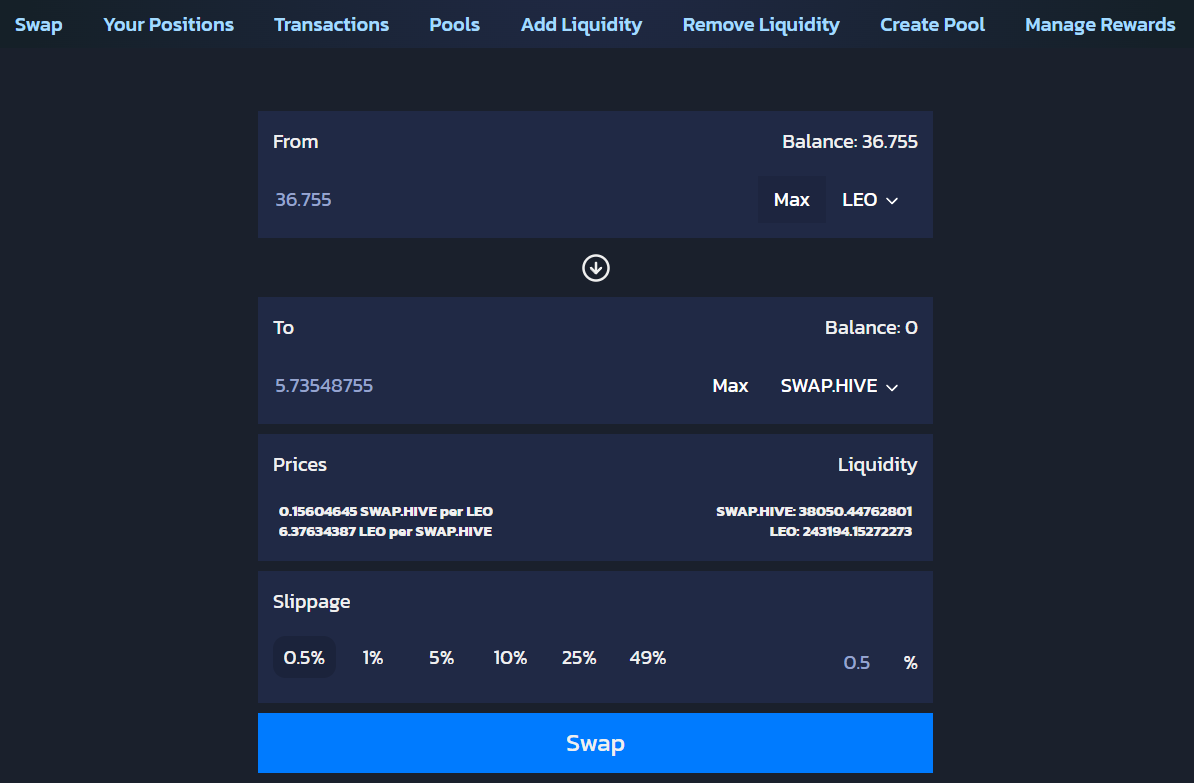Choose 25% slippage tolerance
The width and height of the screenshot is (1194, 783).
point(579,658)
